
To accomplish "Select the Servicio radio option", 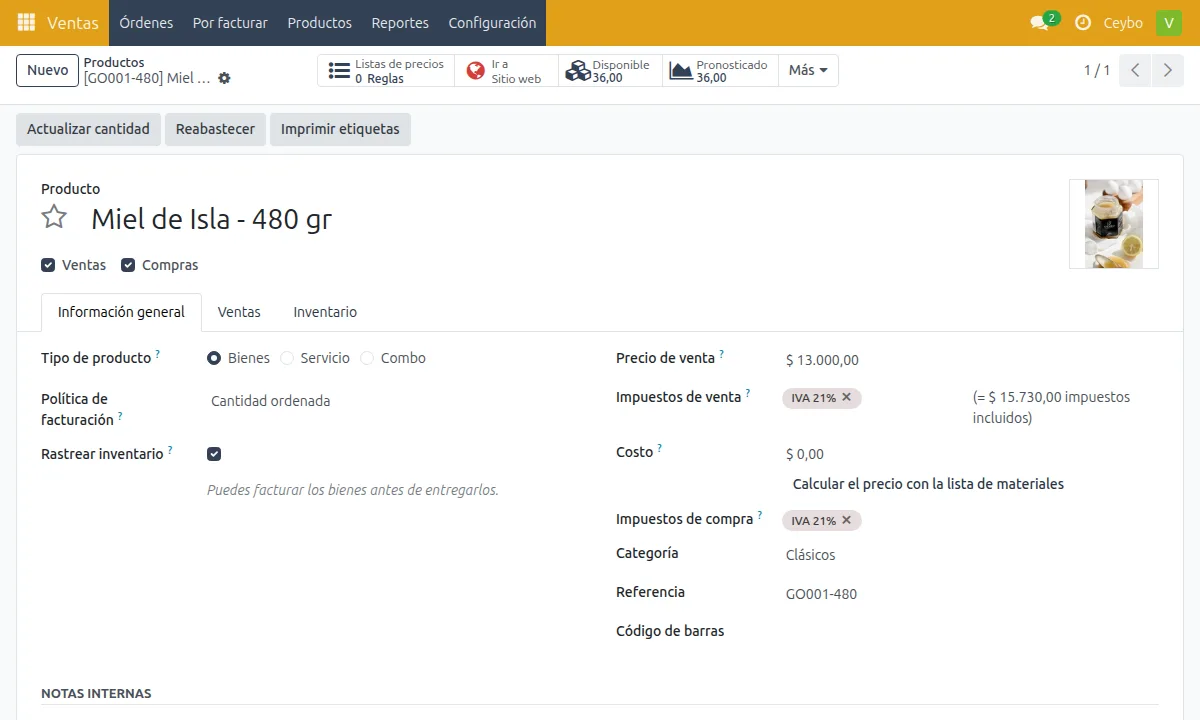I will click(x=287, y=358).
